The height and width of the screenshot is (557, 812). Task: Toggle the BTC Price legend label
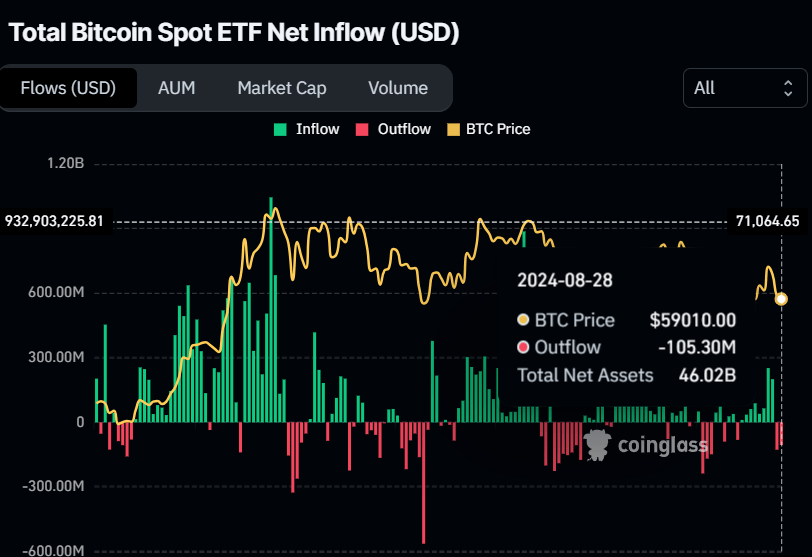[498, 129]
